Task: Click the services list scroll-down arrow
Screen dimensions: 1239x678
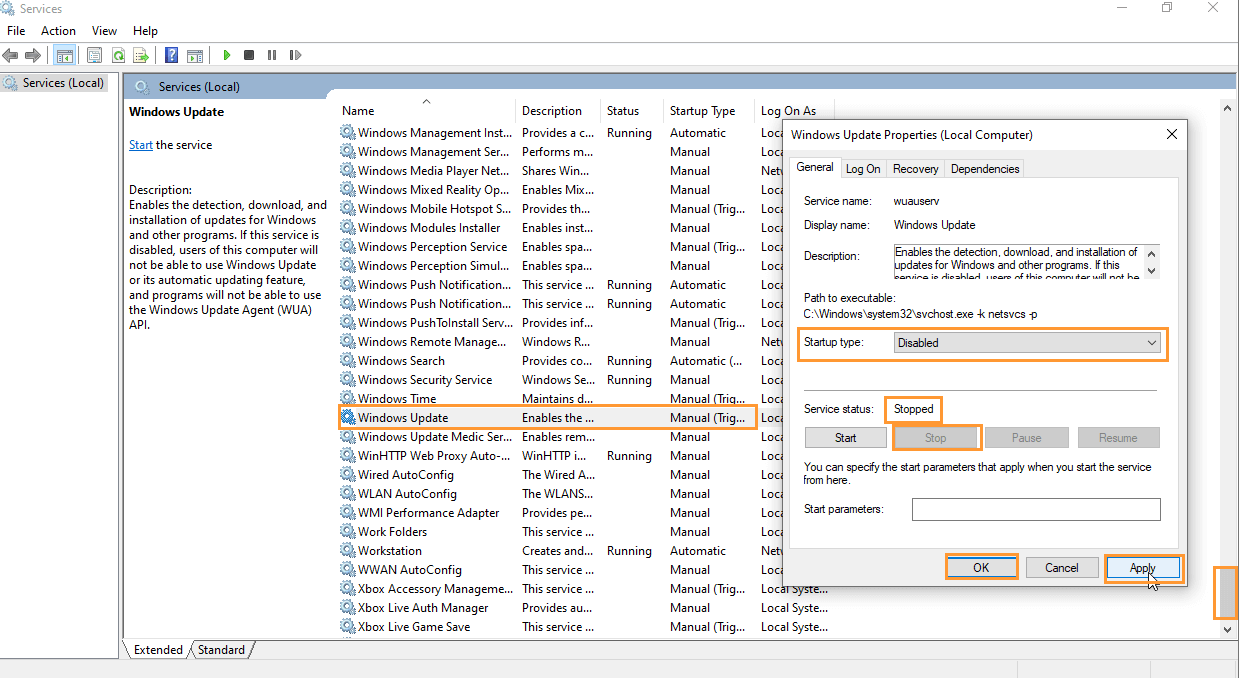Action: pos(1227,629)
